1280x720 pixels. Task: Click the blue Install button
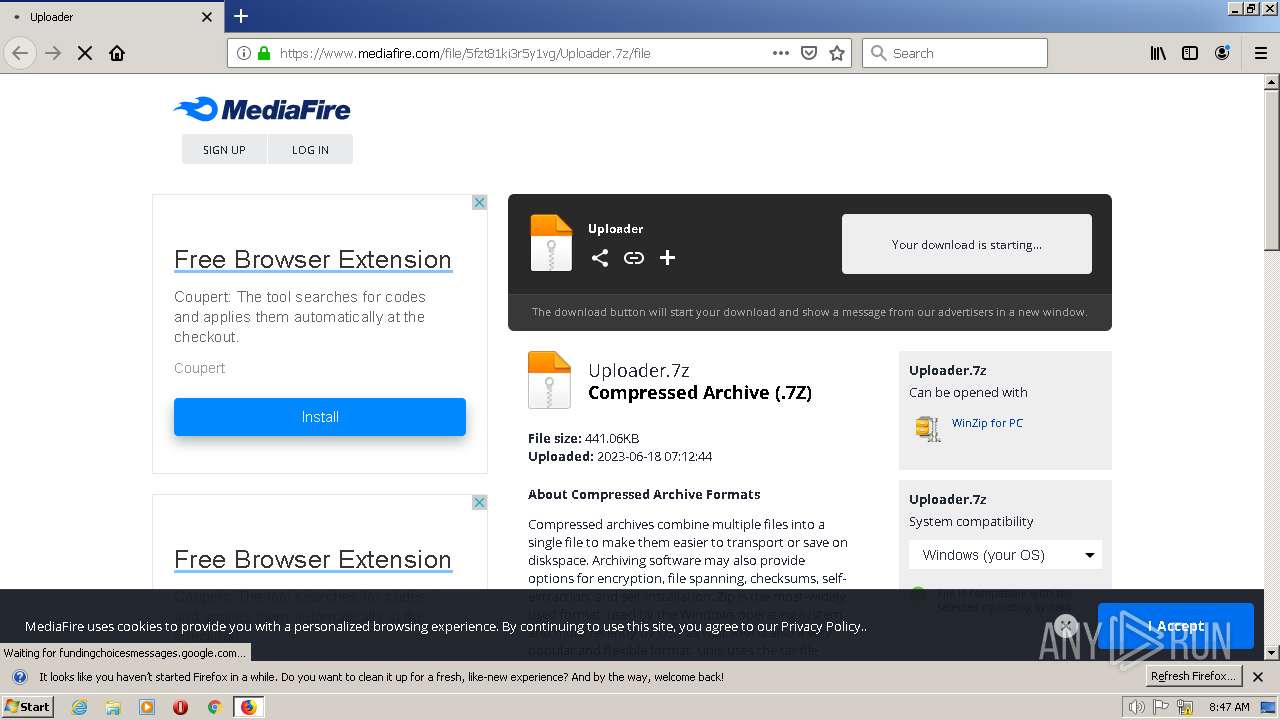pos(320,417)
